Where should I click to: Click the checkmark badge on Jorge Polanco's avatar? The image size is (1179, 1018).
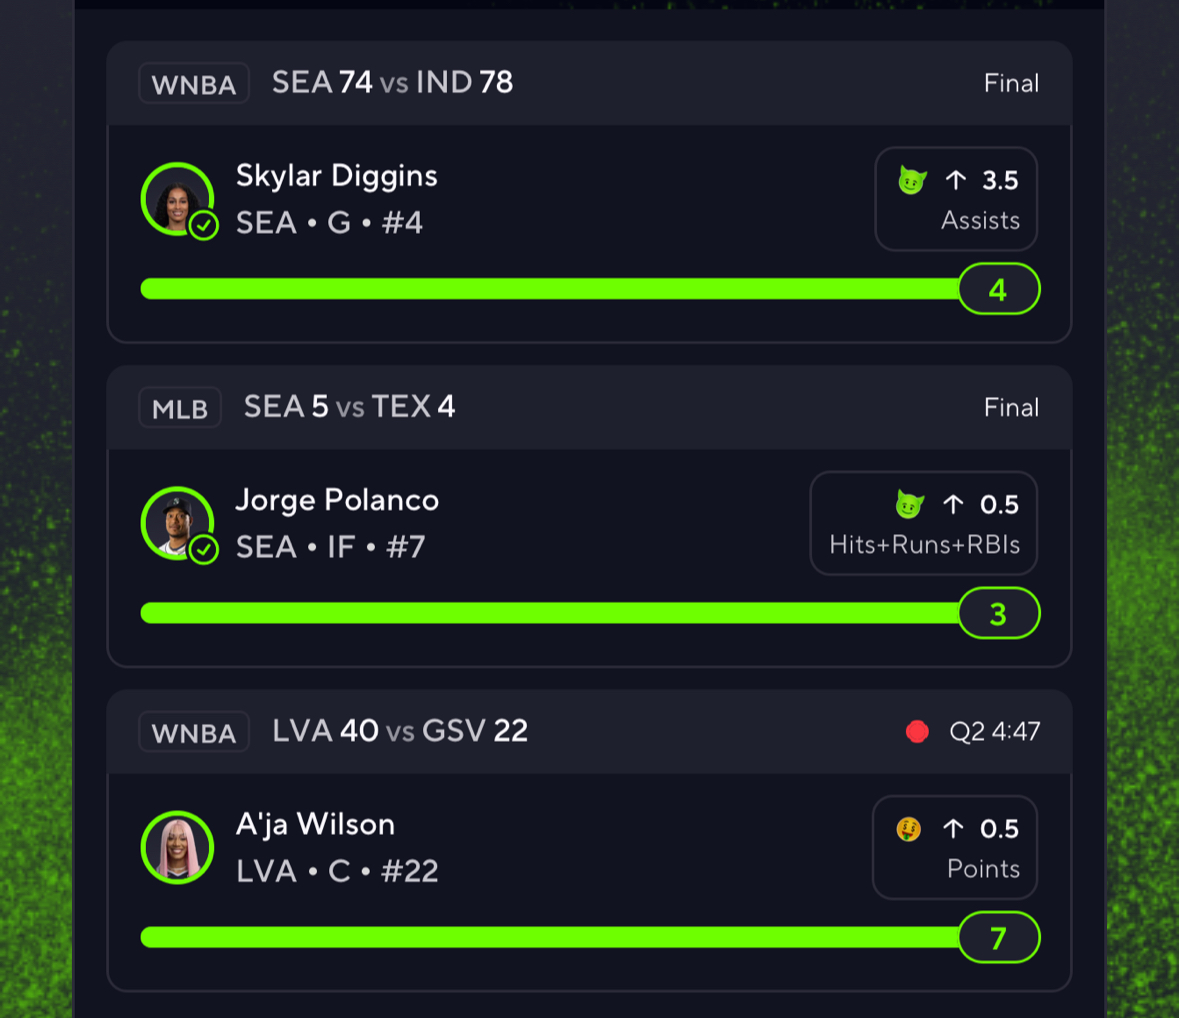203,550
